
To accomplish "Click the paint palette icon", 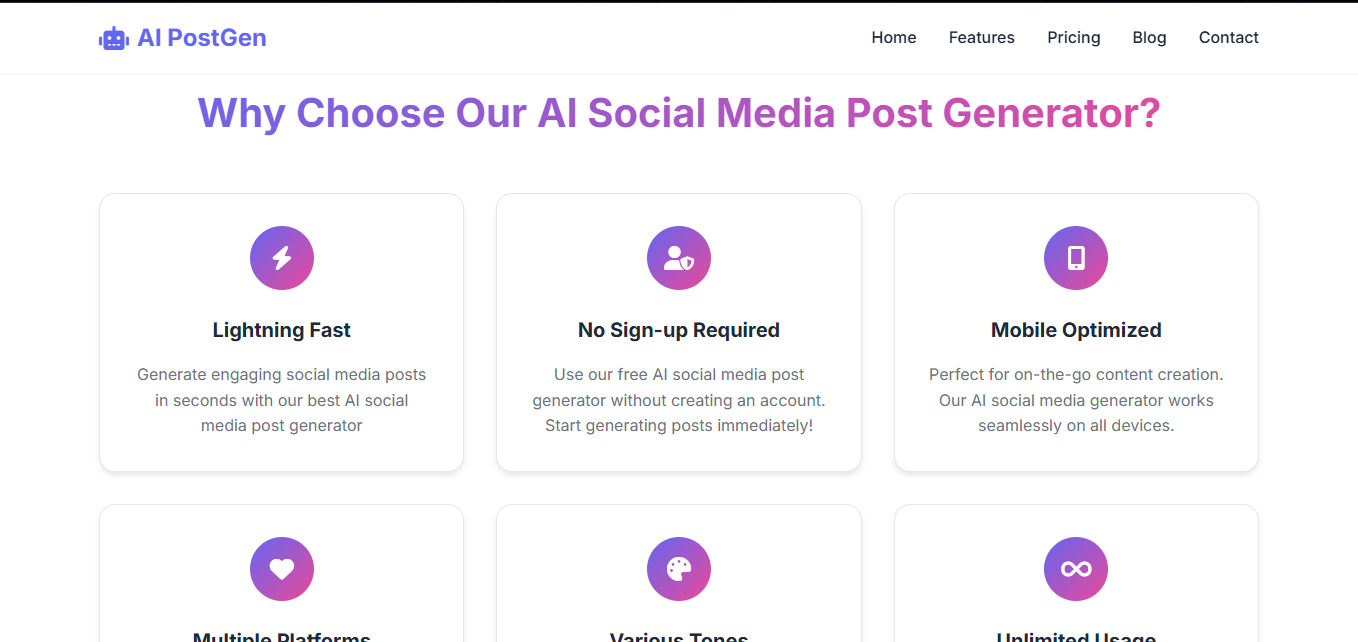I will click(x=679, y=569).
